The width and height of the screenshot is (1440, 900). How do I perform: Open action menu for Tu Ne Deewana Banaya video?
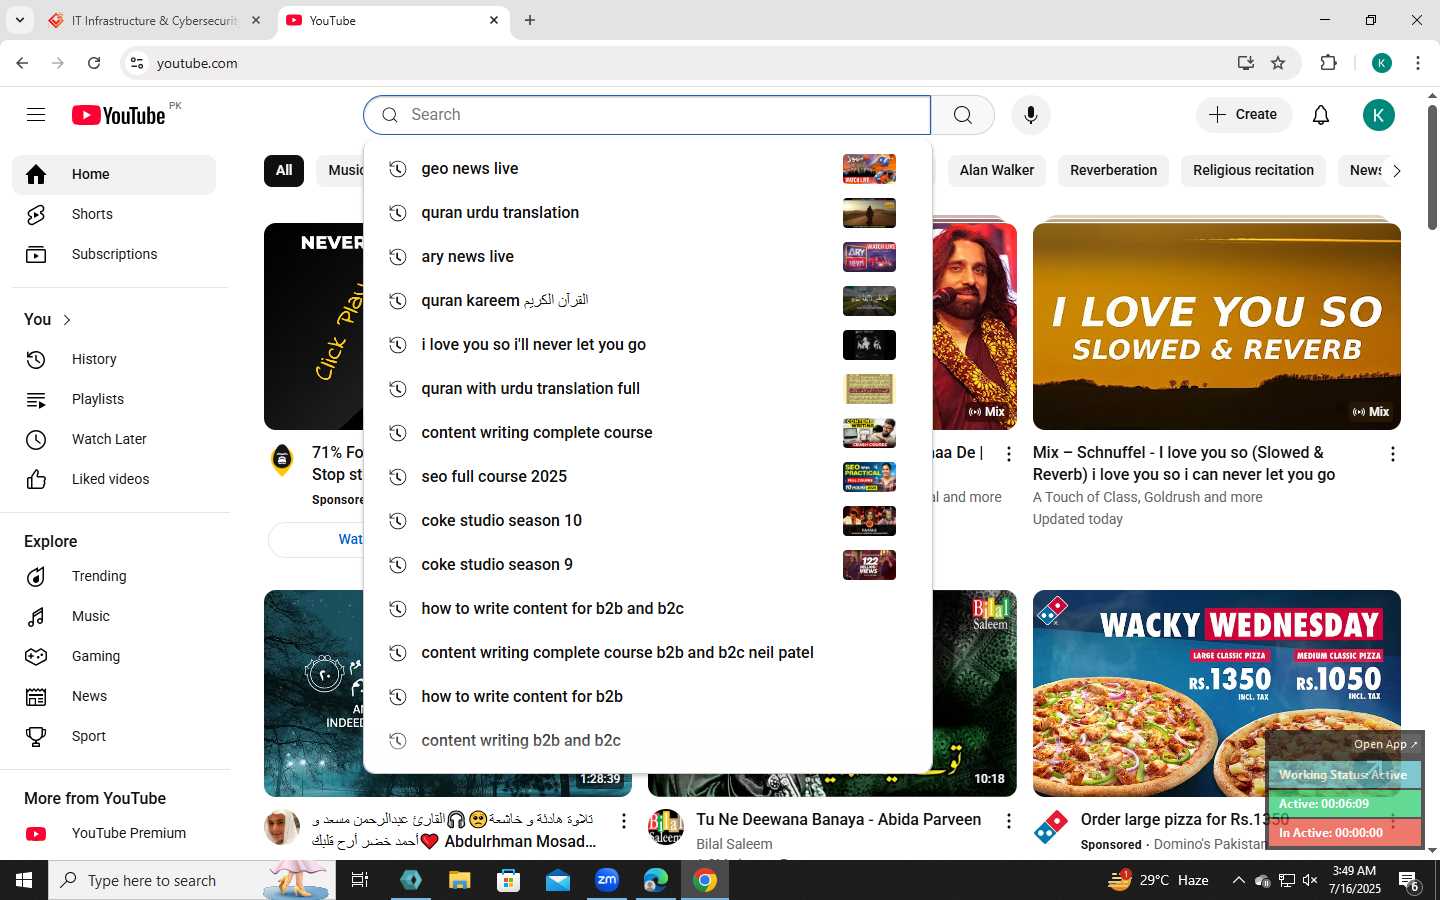tap(1008, 821)
